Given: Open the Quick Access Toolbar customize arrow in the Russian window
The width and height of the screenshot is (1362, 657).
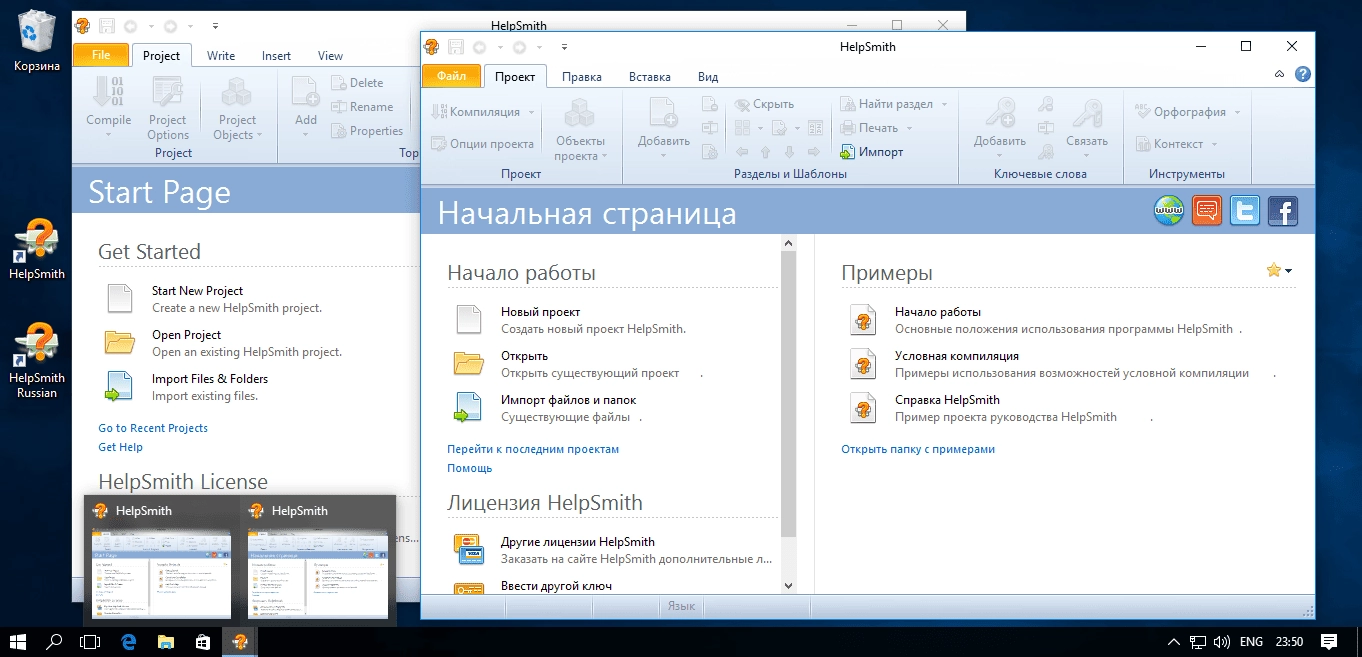Looking at the screenshot, I should [x=564, y=47].
